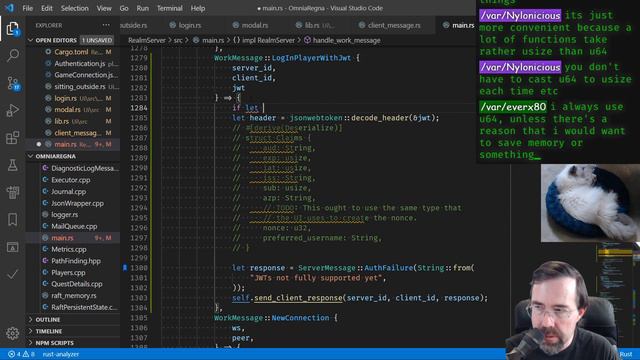Open GameConnection.js in Open Editors

73,75
